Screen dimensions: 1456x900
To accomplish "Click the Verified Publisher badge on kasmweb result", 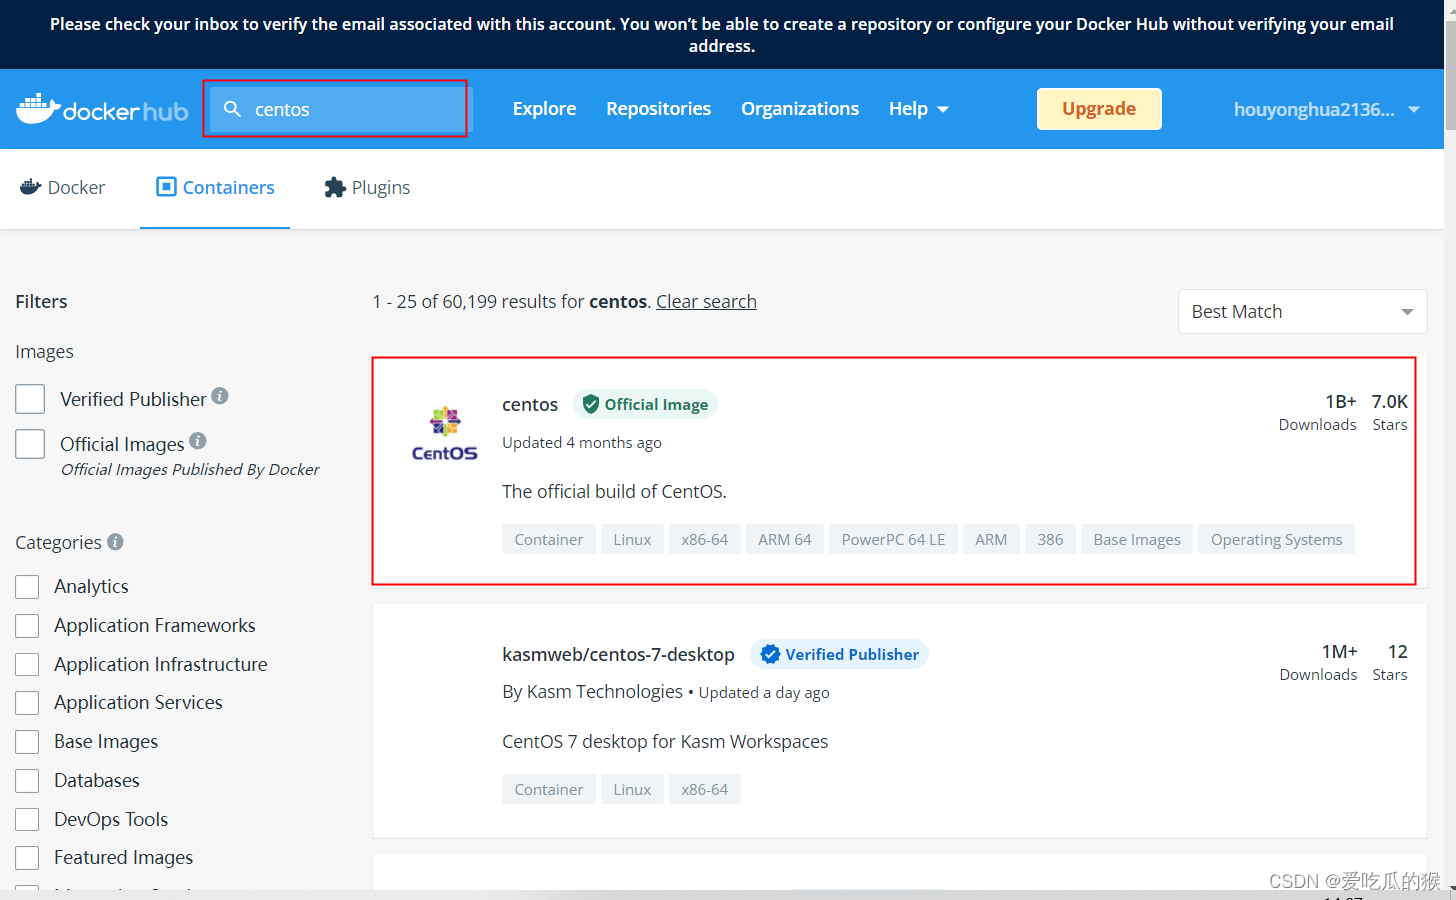I will (x=840, y=654).
